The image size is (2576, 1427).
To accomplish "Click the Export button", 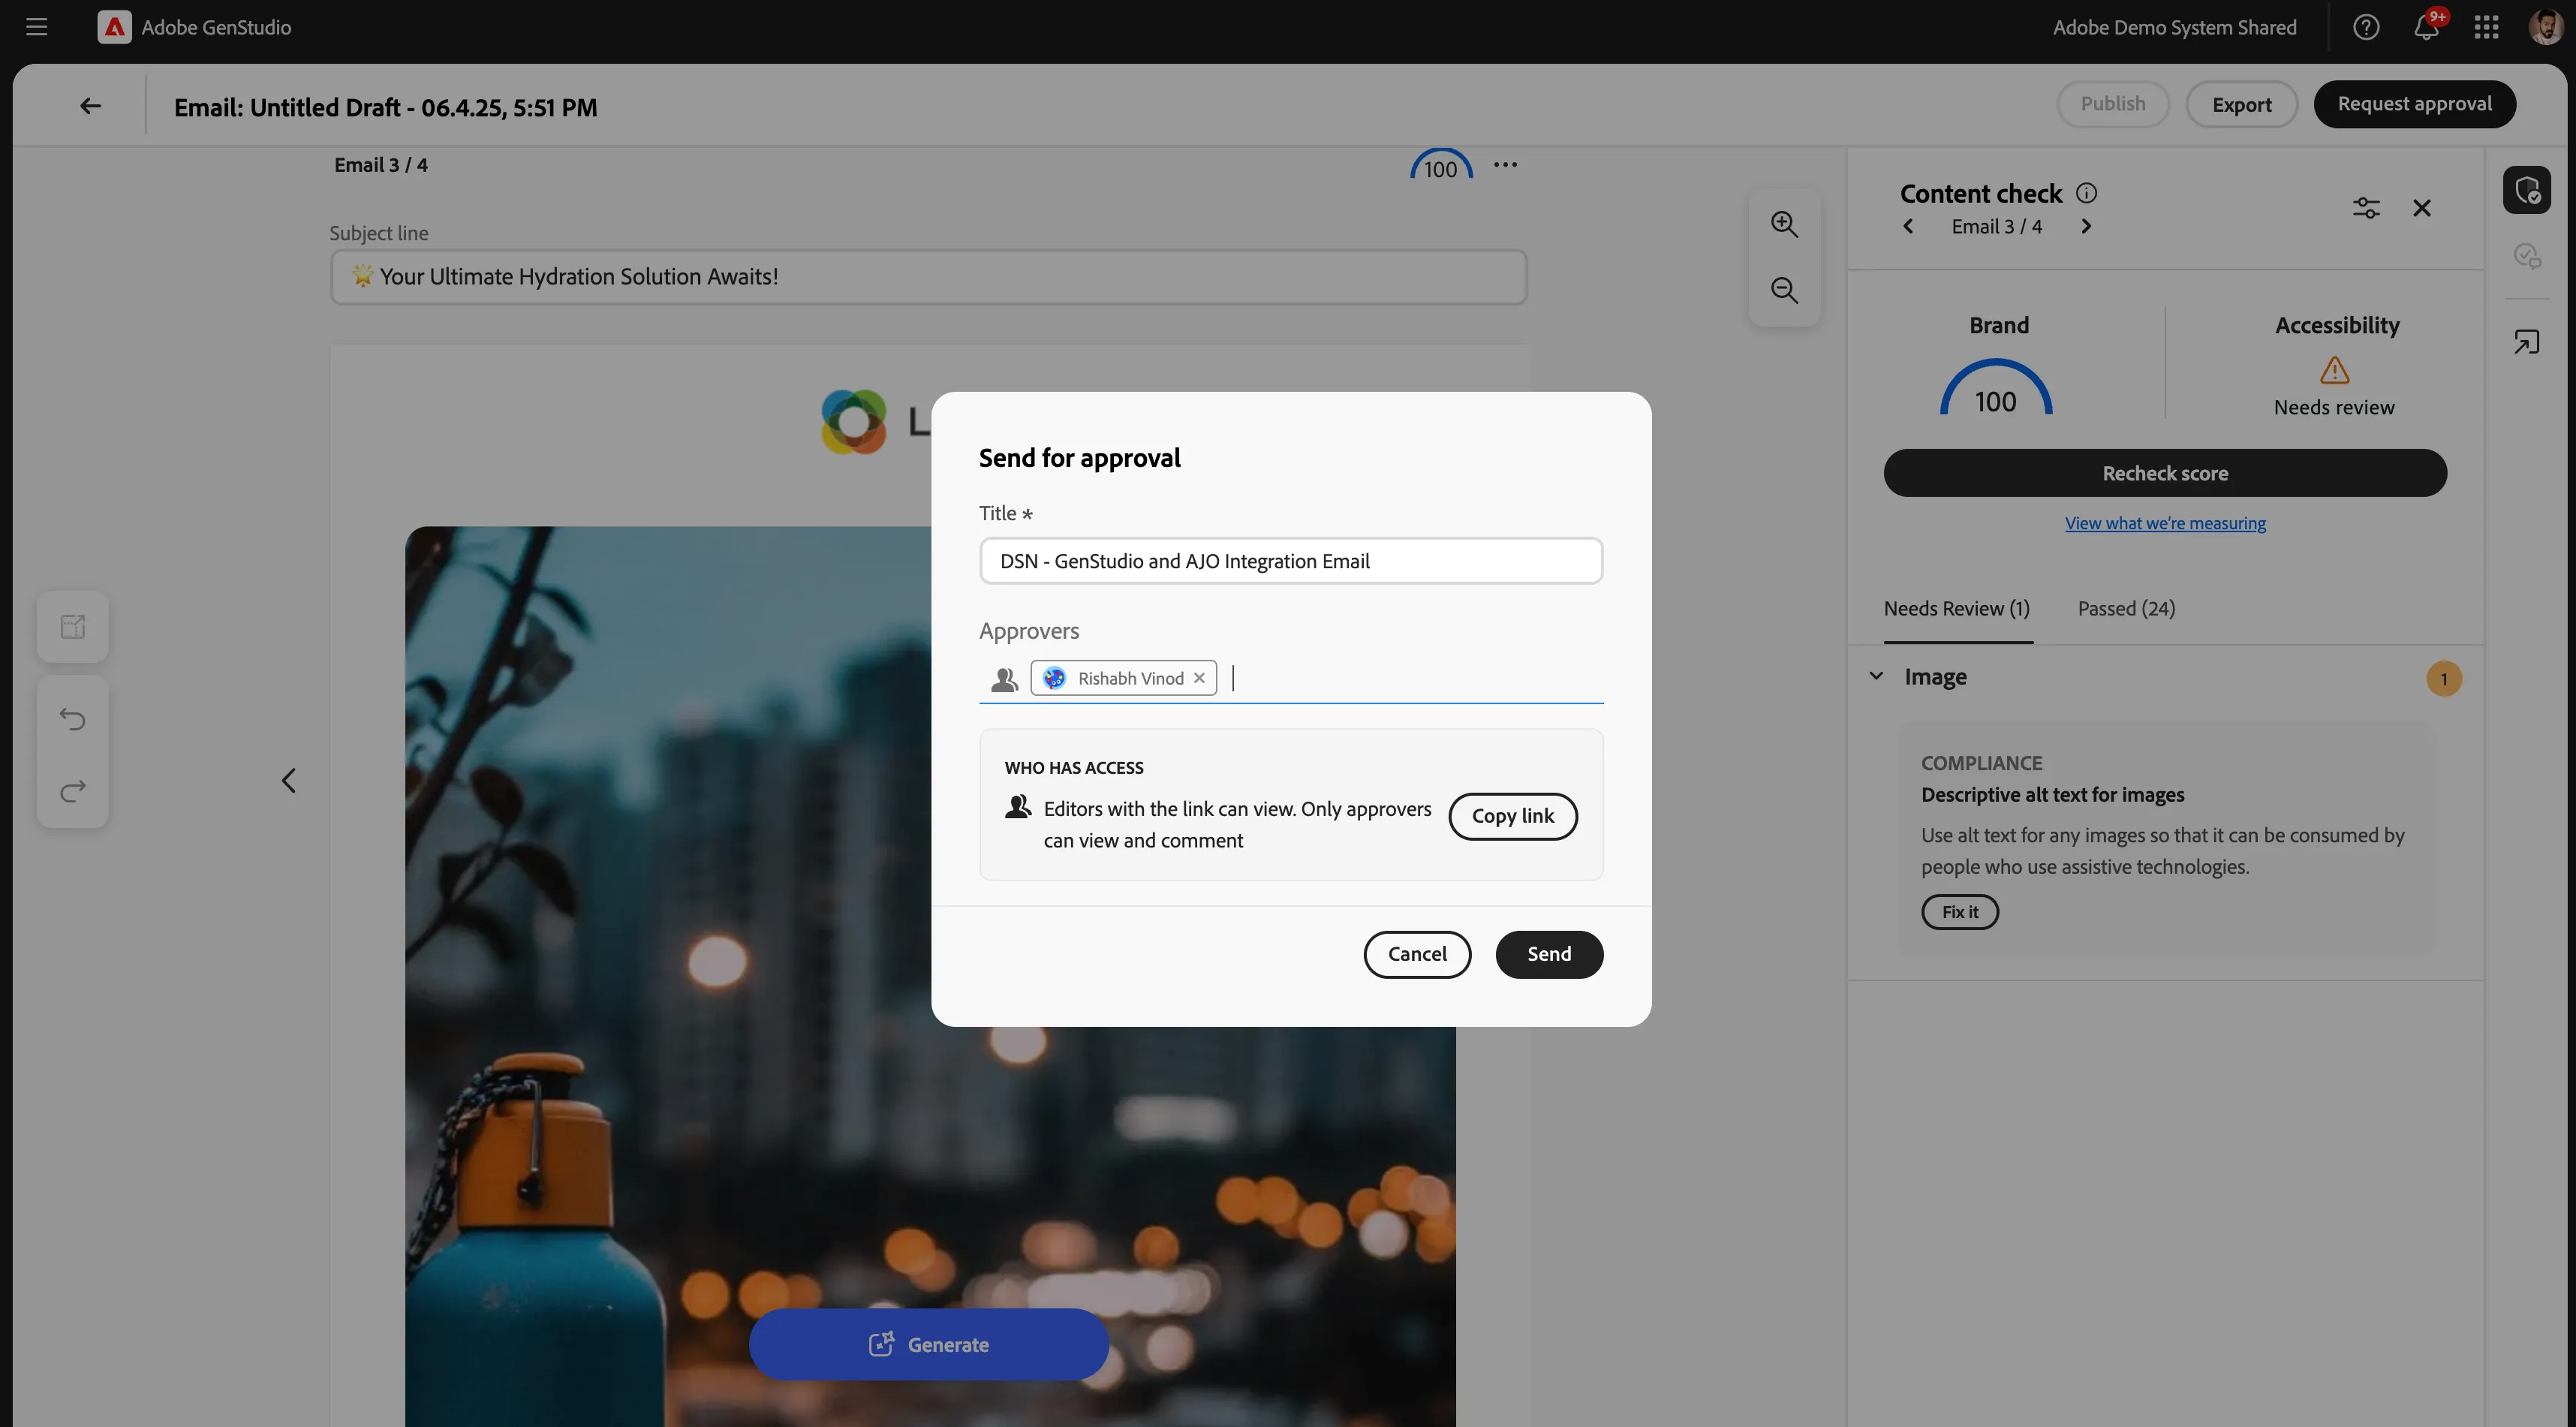I will point(2241,104).
